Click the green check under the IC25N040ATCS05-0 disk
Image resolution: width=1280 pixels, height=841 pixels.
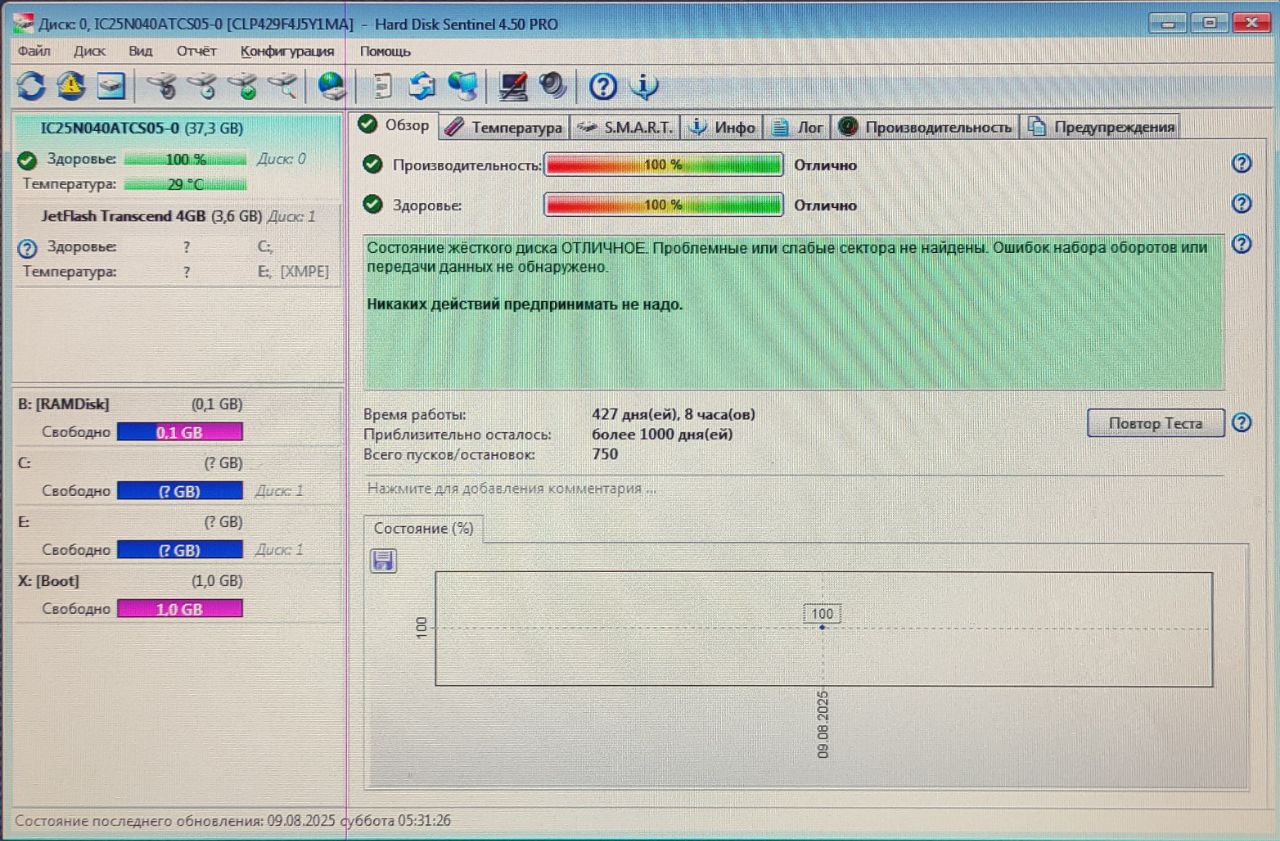pyautogui.click(x=27, y=160)
